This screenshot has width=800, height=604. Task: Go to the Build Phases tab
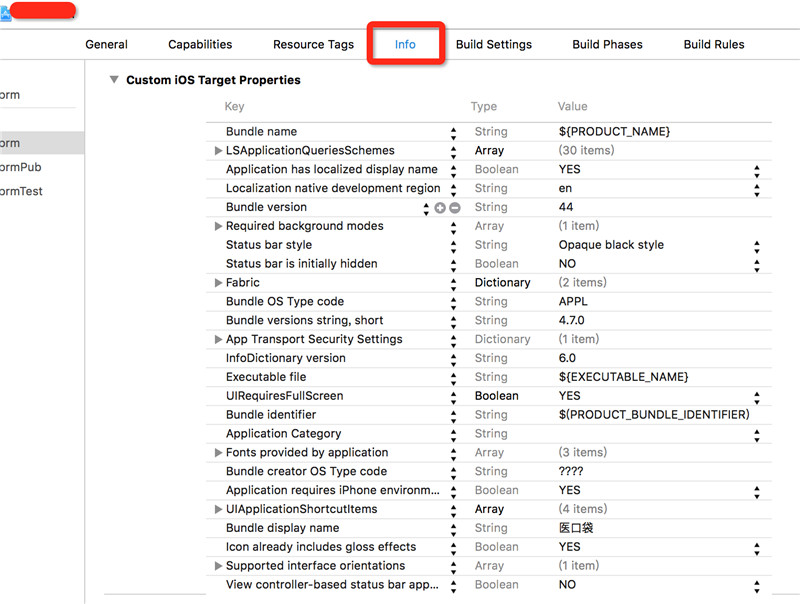[607, 44]
